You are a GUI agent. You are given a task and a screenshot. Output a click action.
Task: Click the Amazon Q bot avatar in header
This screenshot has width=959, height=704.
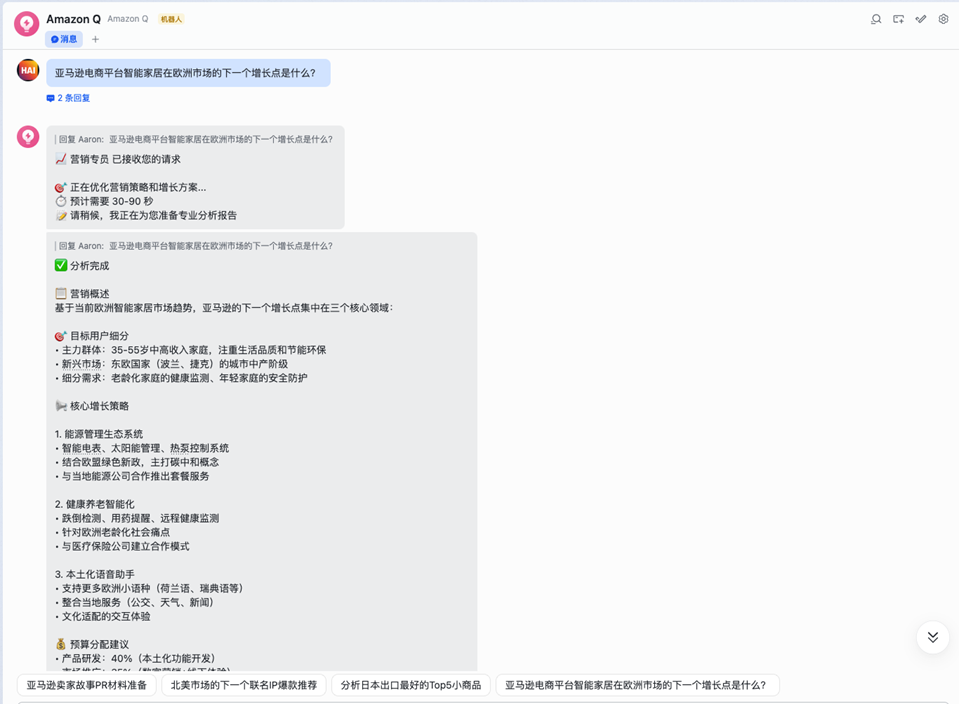[x=27, y=24]
